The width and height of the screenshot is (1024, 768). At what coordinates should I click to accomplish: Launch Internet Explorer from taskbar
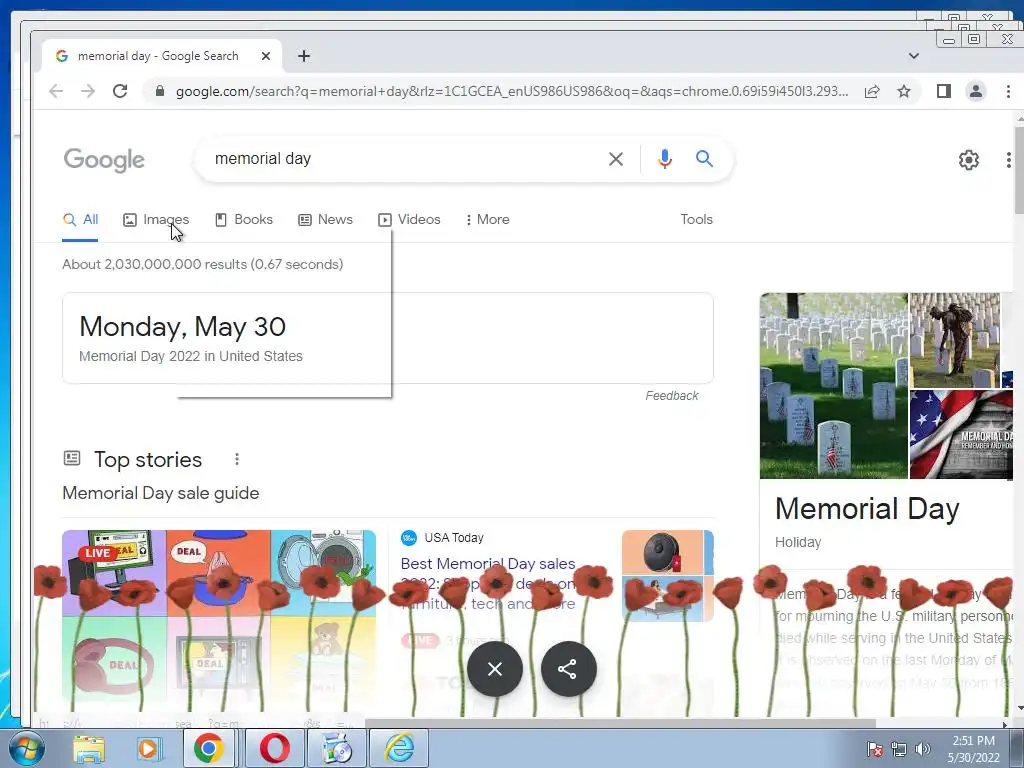400,749
